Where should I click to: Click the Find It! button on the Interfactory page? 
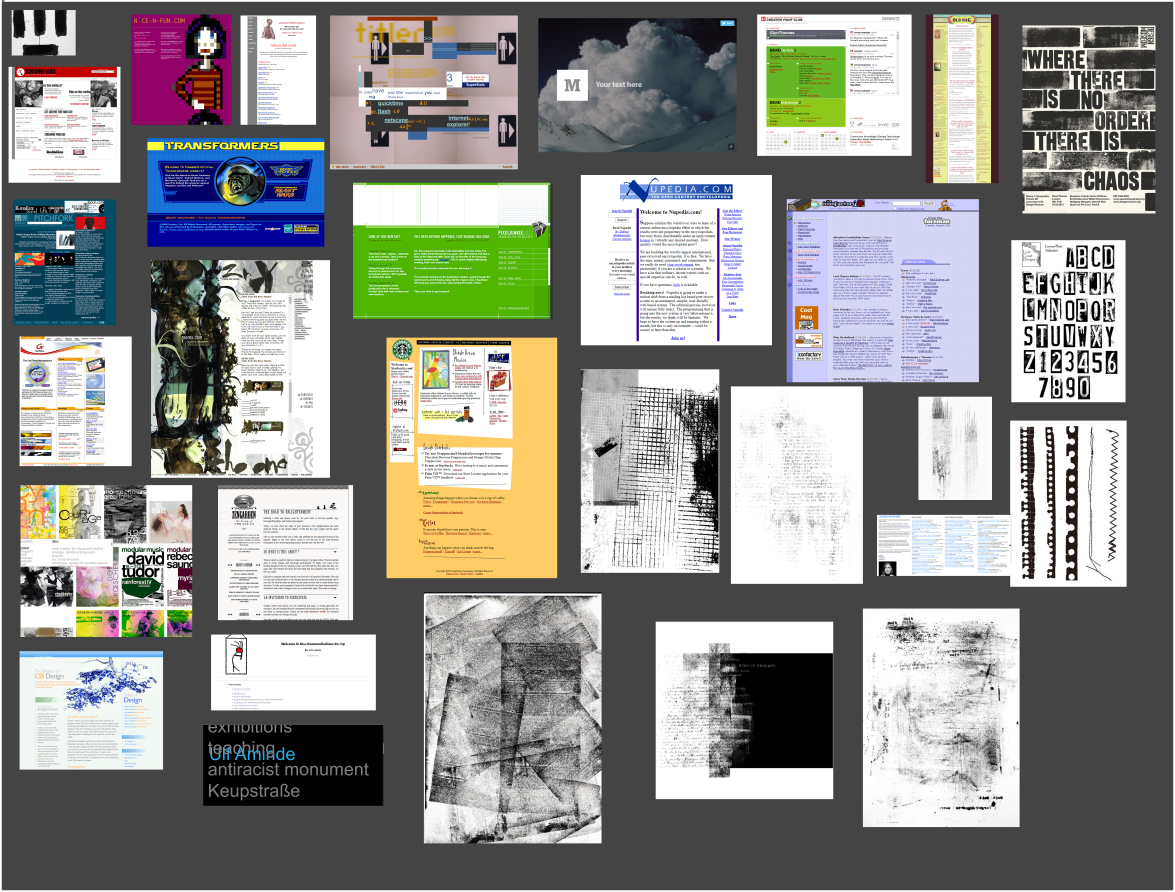929,203
